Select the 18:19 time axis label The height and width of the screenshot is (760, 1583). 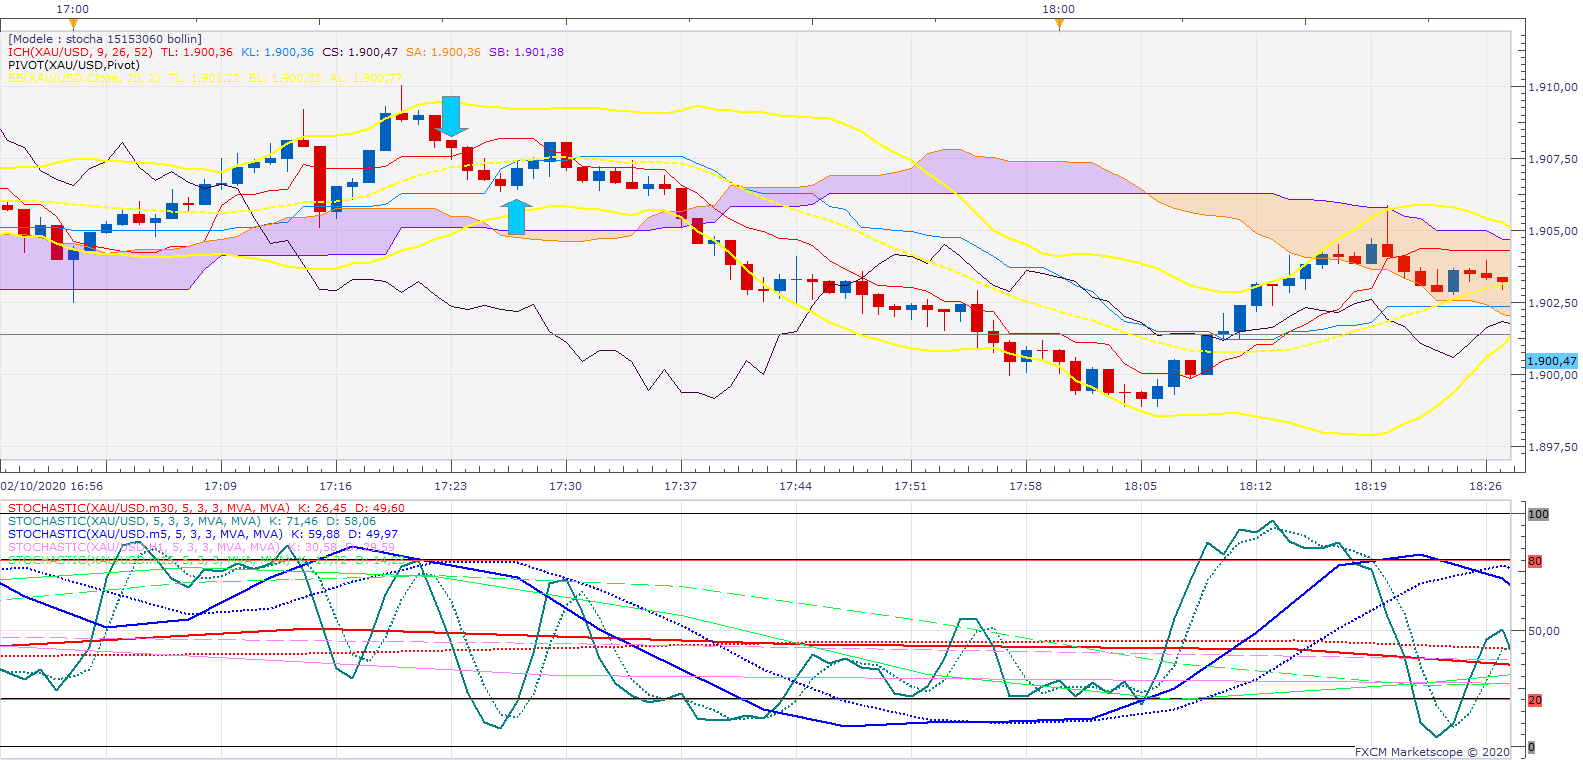pos(1371,486)
